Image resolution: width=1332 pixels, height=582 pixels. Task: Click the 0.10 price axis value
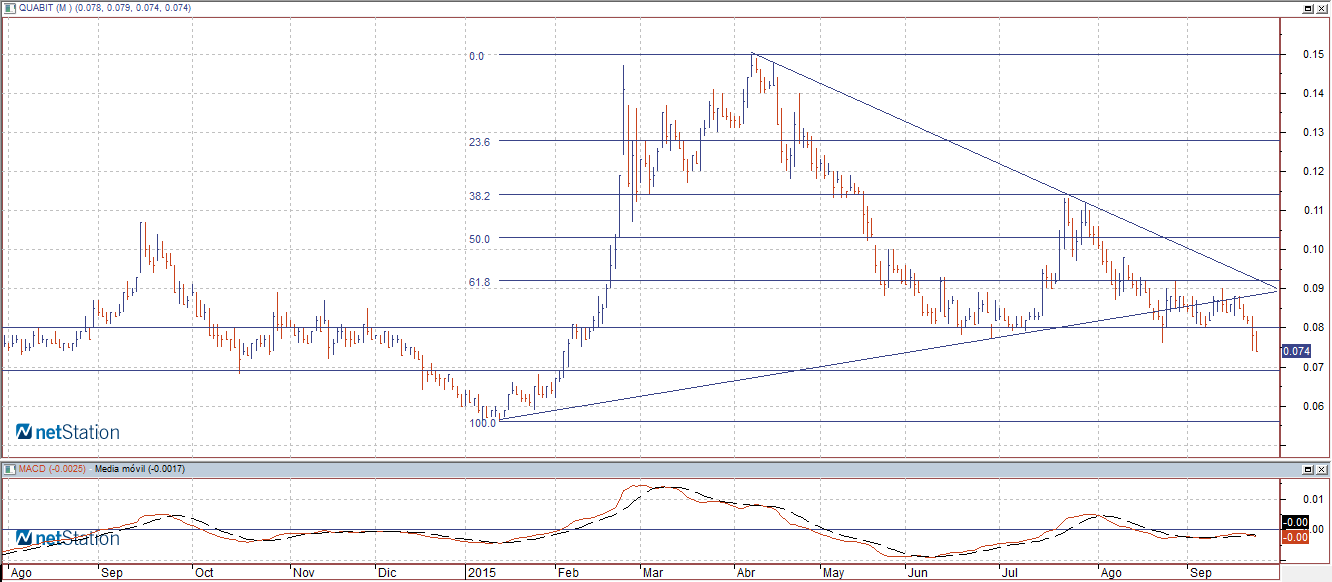click(1313, 249)
